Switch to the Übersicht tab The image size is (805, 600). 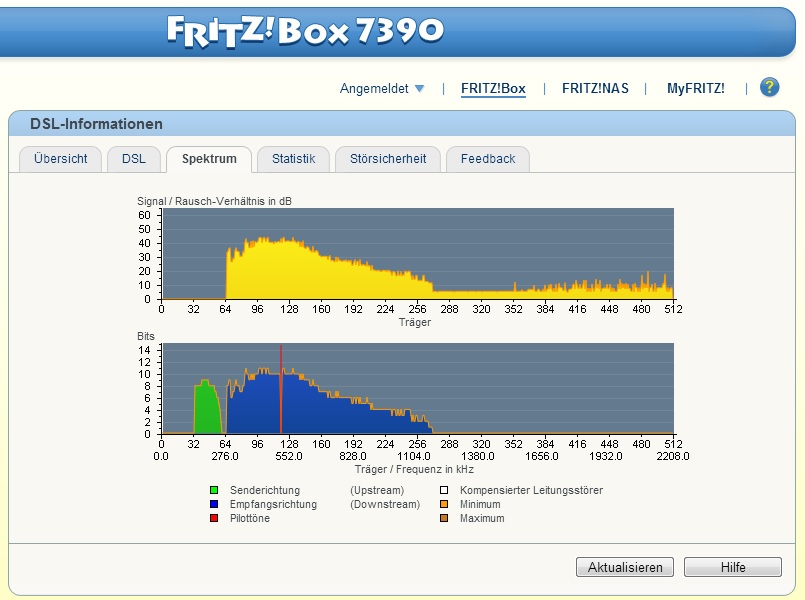click(x=61, y=159)
